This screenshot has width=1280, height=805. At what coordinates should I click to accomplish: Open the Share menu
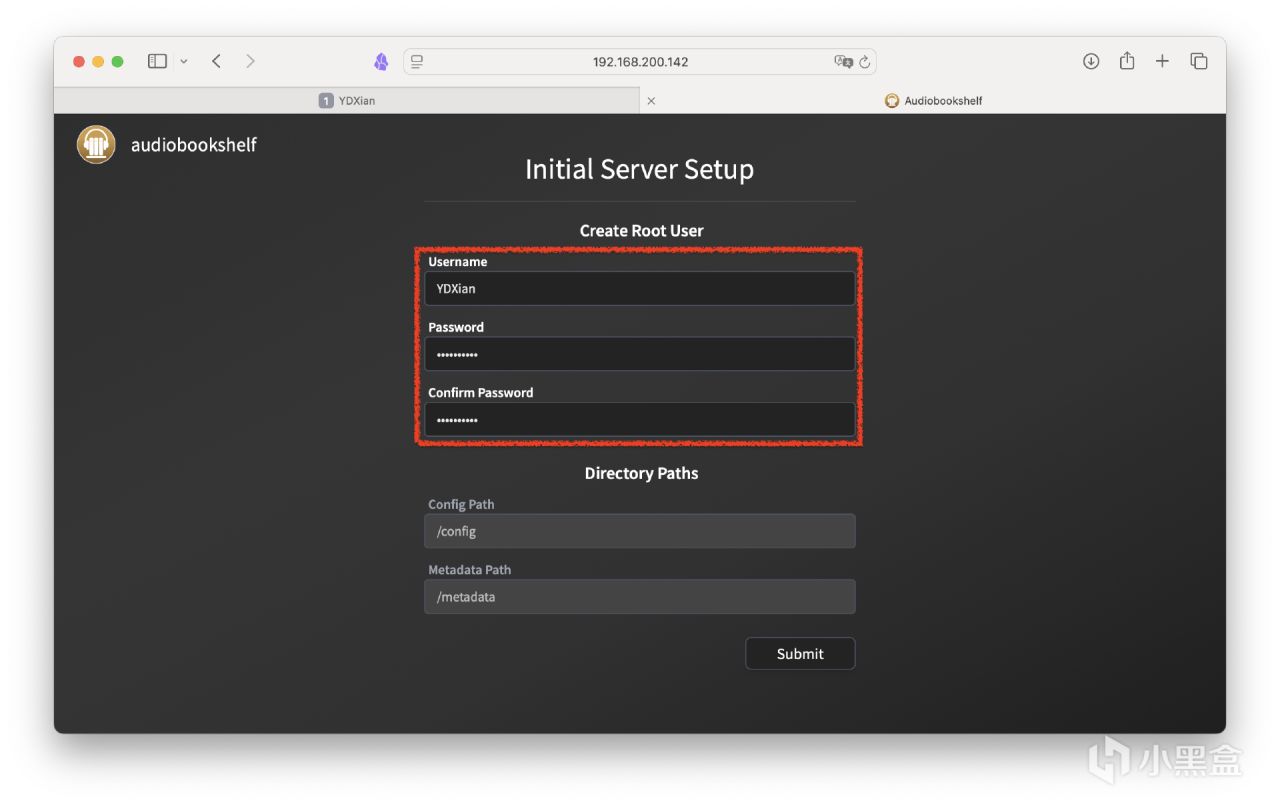[x=1127, y=61]
